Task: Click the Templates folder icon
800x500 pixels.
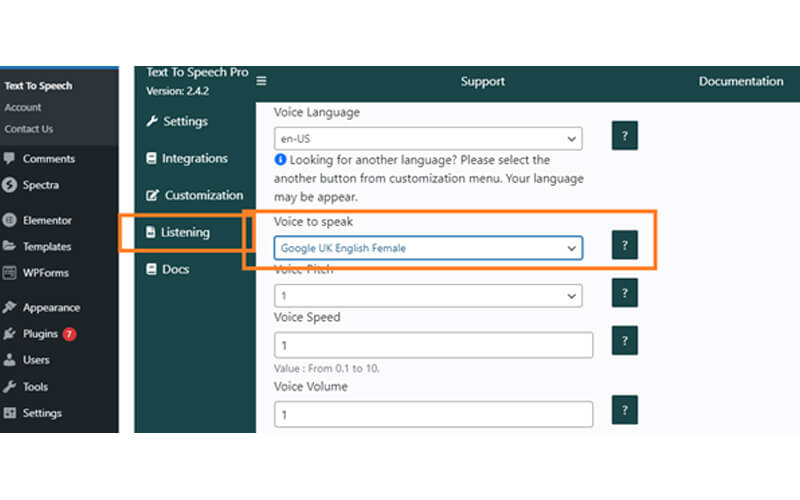Action: [9, 246]
